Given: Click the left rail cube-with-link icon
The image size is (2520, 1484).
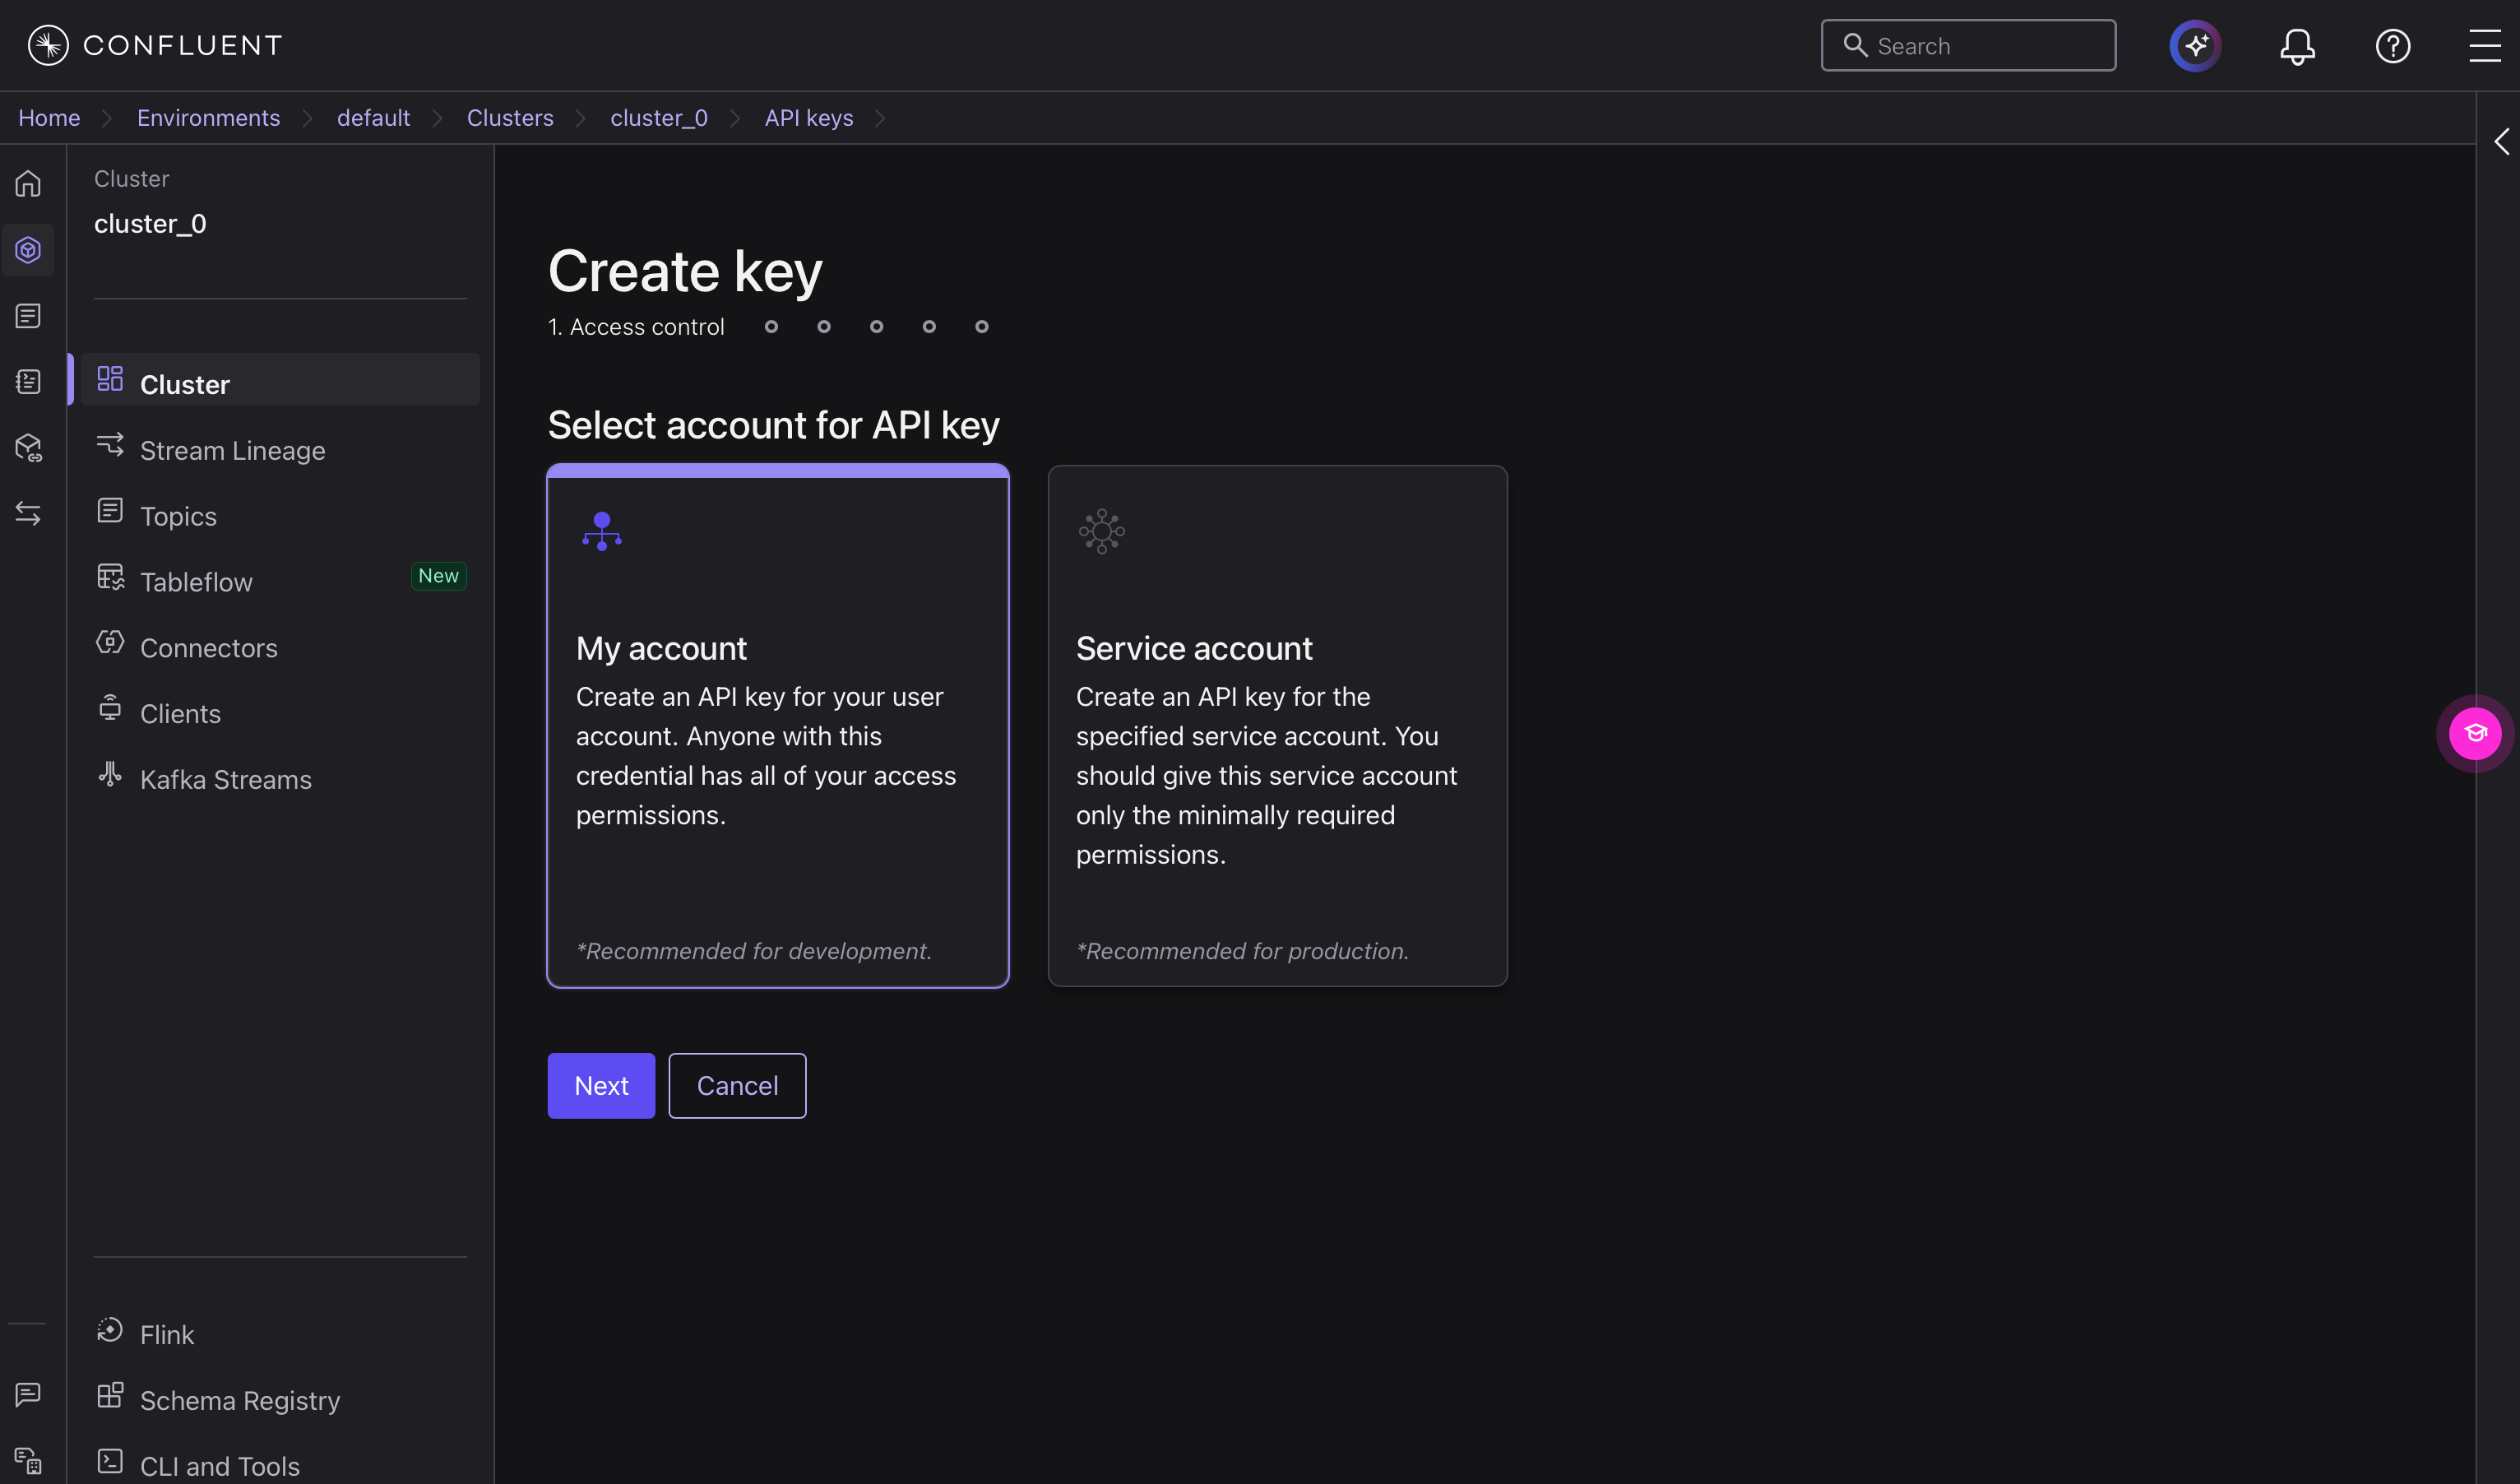Looking at the screenshot, I should pyautogui.click(x=28, y=448).
